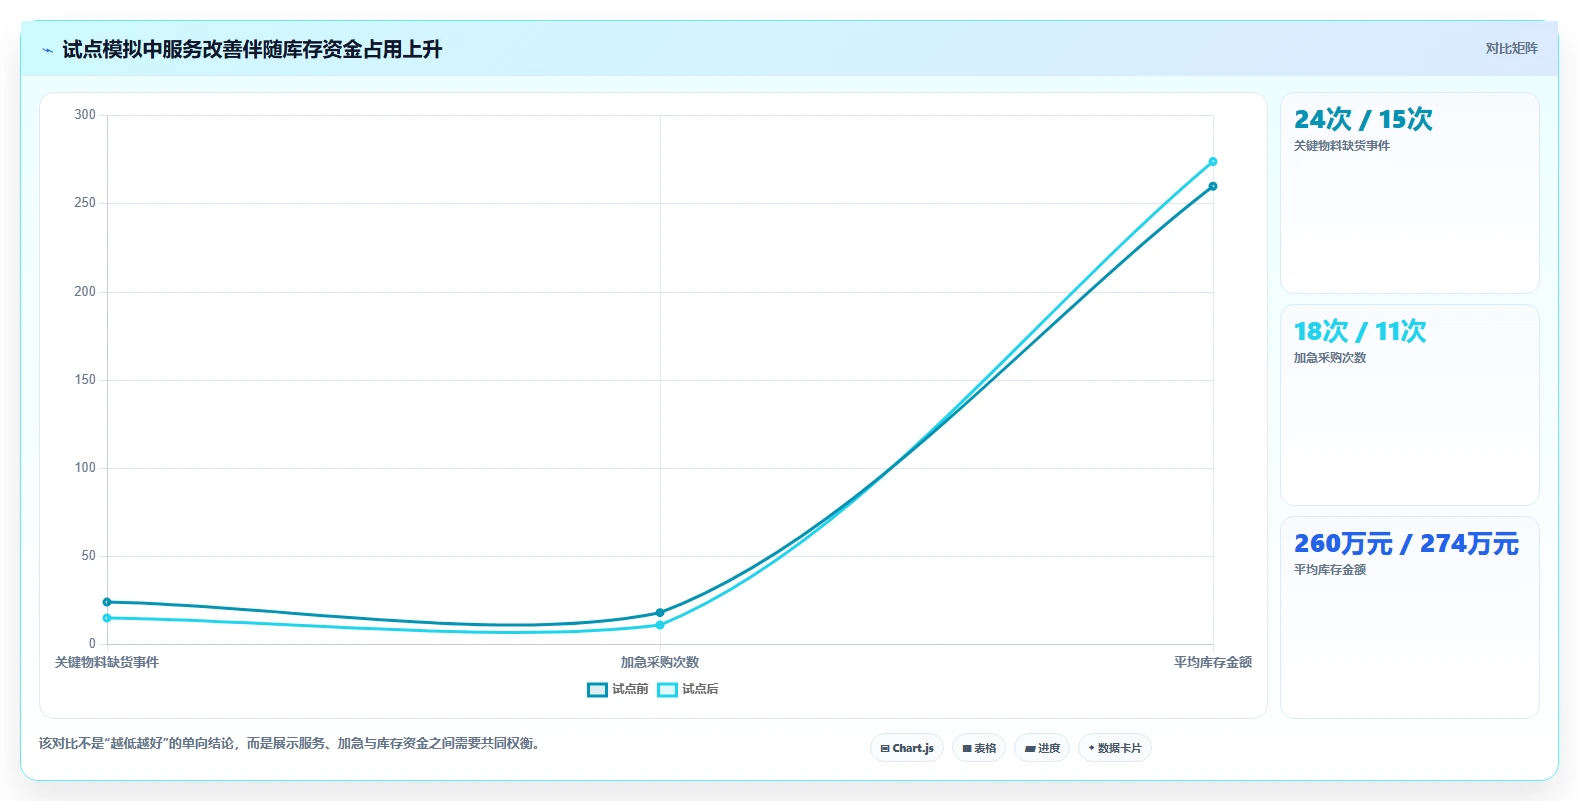Viewport: 1579px width, 801px height.
Task: Click the 试点后 data point at 加急采购次数
Action: pyautogui.click(x=660, y=625)
